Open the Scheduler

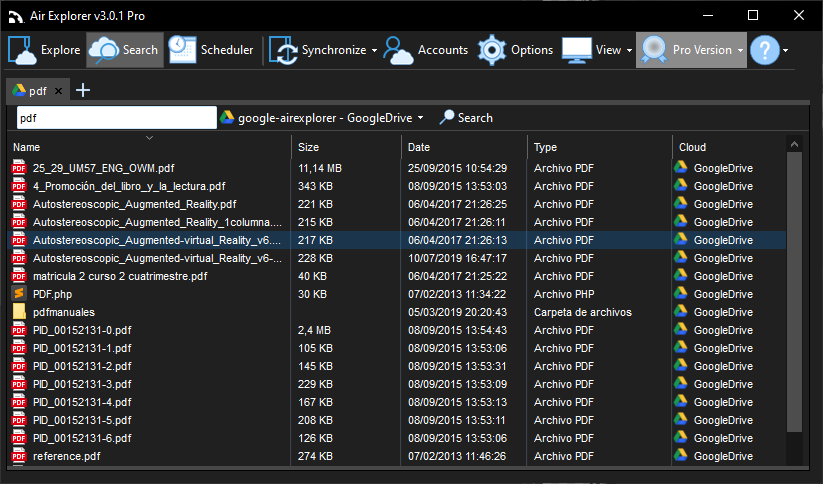211,50
